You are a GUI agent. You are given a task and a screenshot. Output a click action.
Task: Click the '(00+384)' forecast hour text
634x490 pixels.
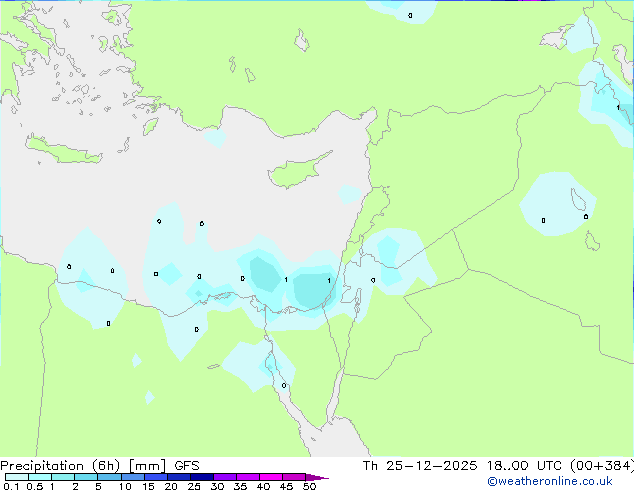pyautogui.click(x=602, y=466)
